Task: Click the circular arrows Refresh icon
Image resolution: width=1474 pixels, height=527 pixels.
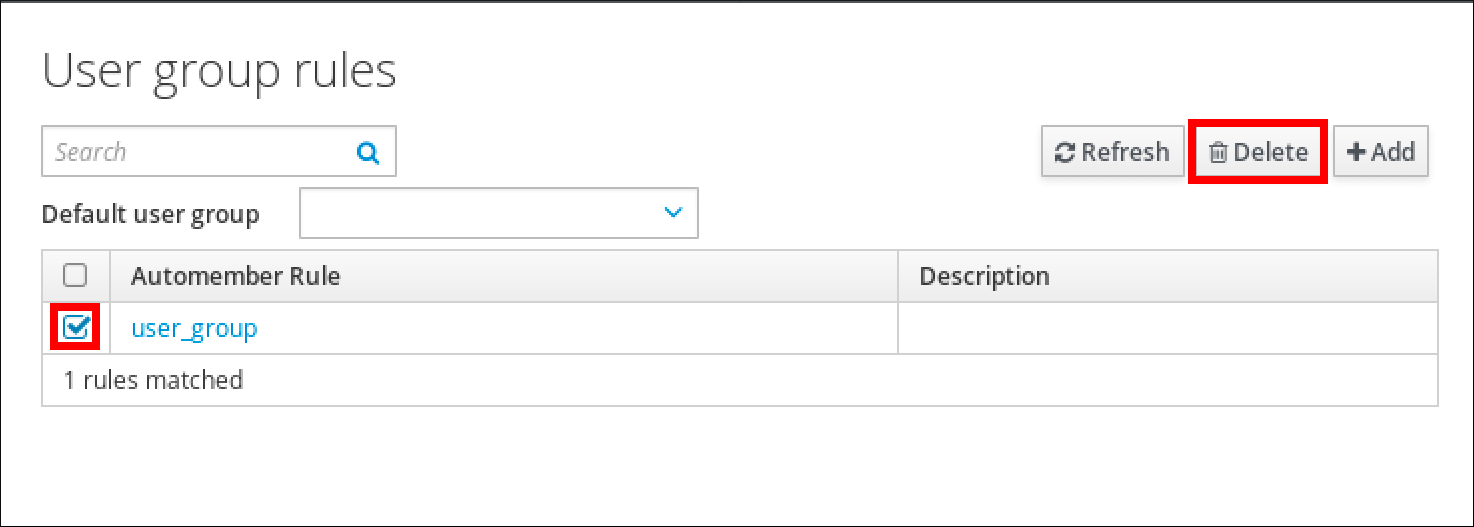Action: [x=1065, y=153]
